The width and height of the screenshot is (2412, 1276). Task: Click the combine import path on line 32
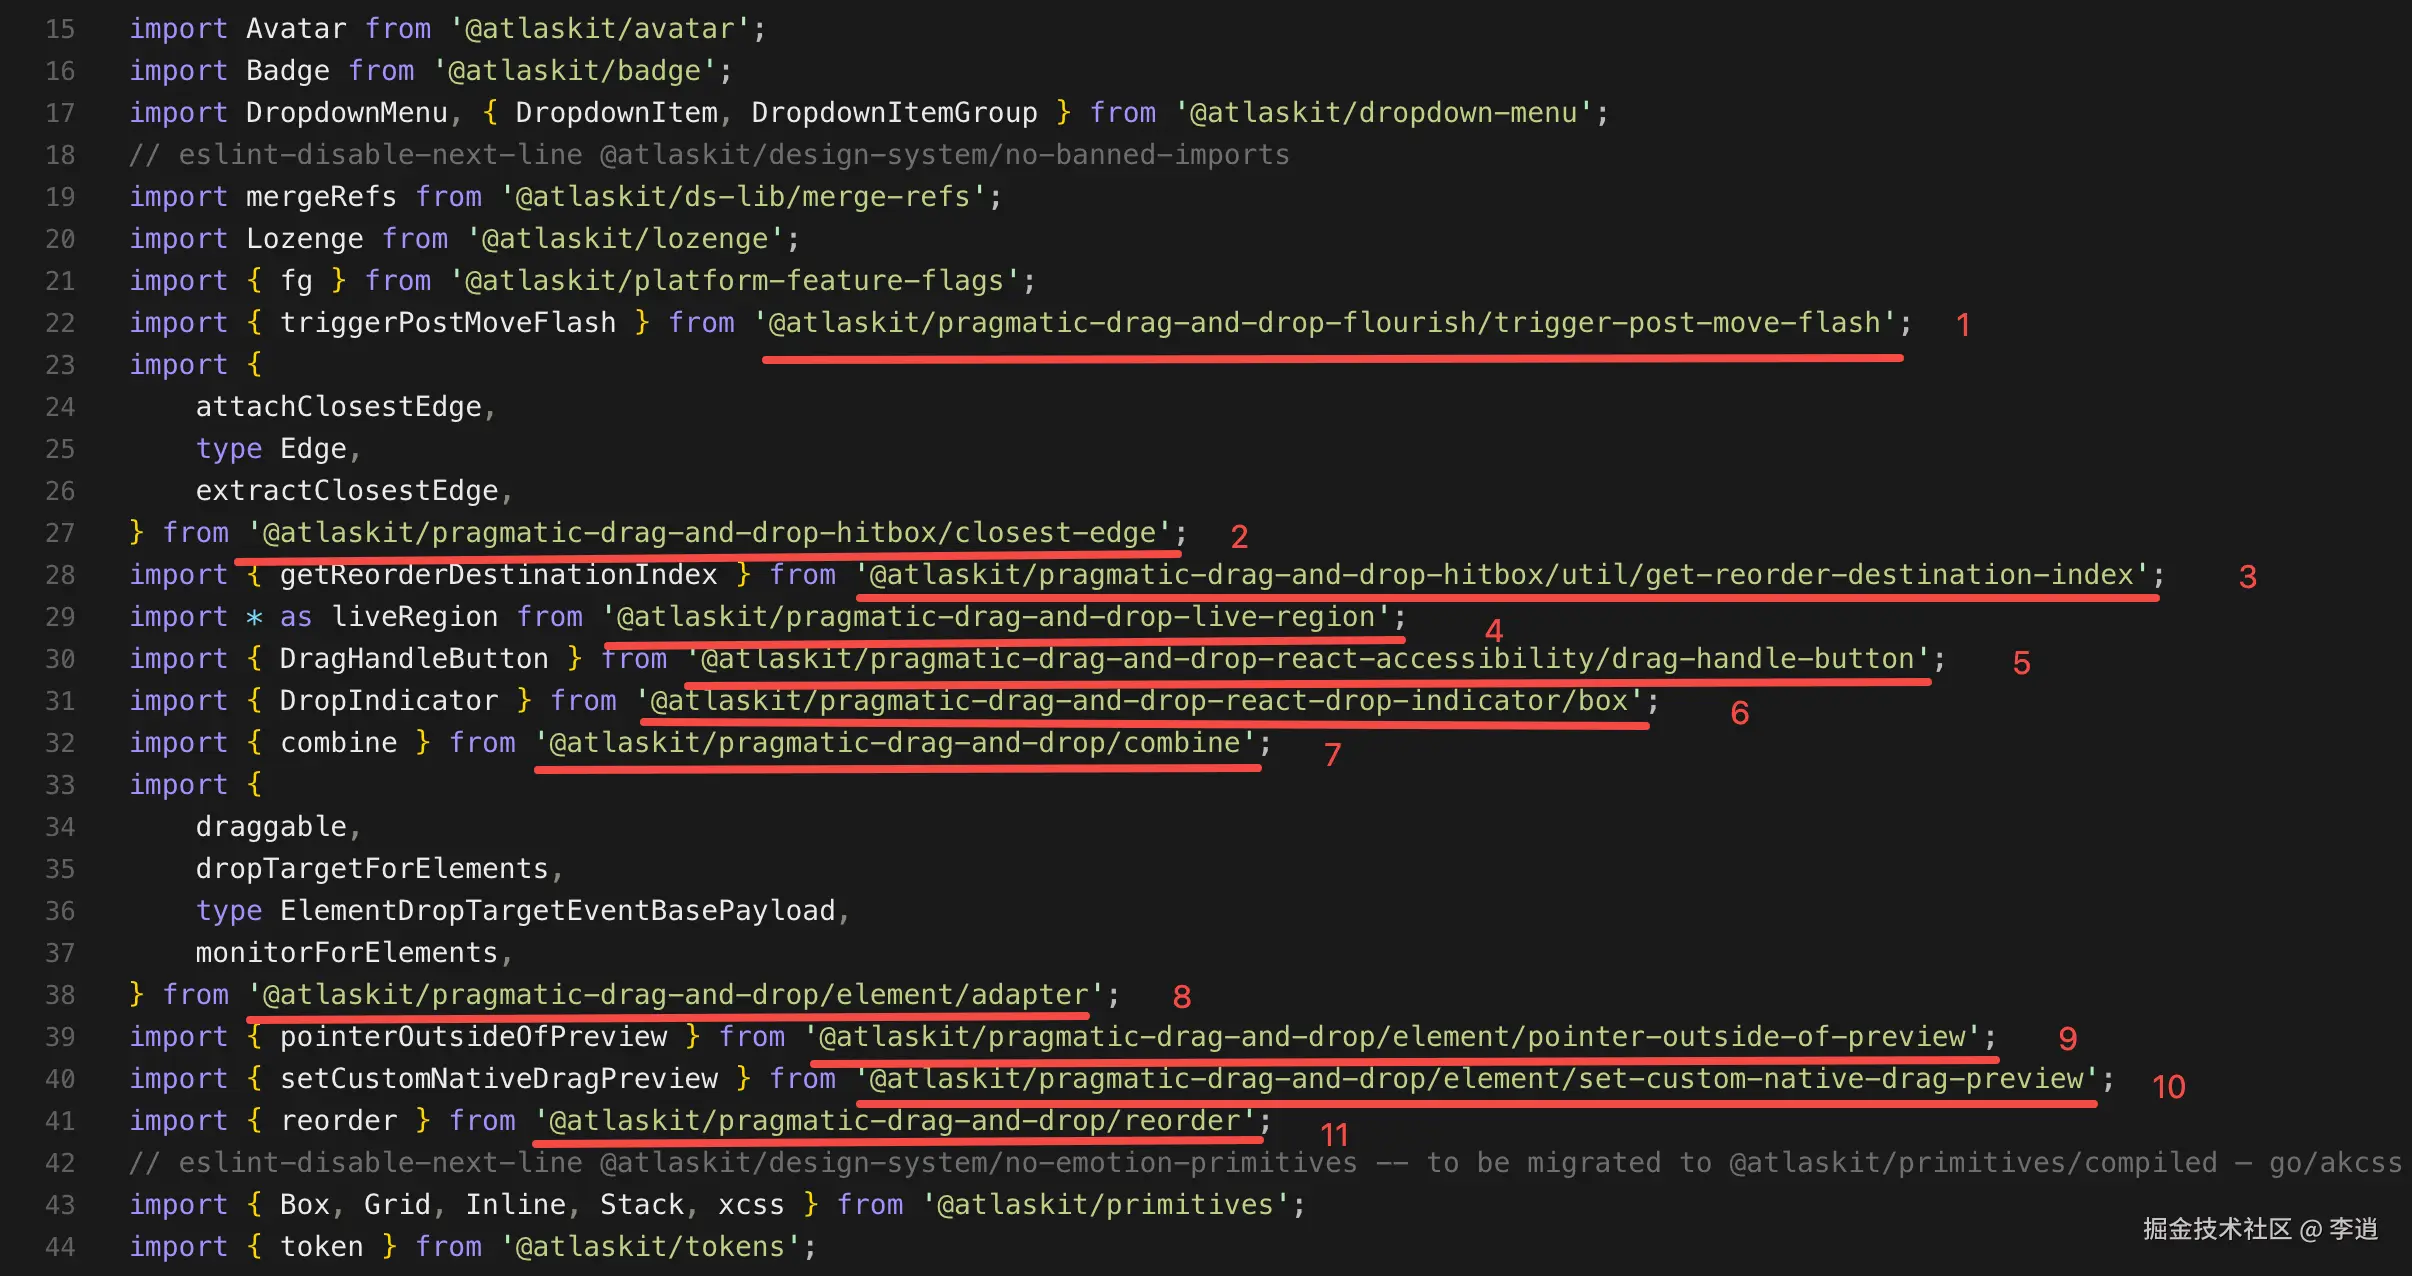coord(894,743)
